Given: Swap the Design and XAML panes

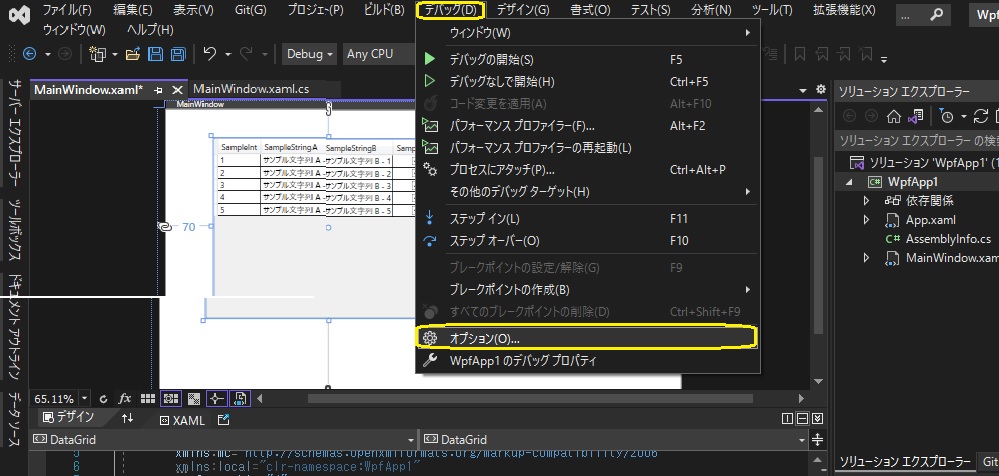Looking at the screenshot, I should (x=128, y=419).
